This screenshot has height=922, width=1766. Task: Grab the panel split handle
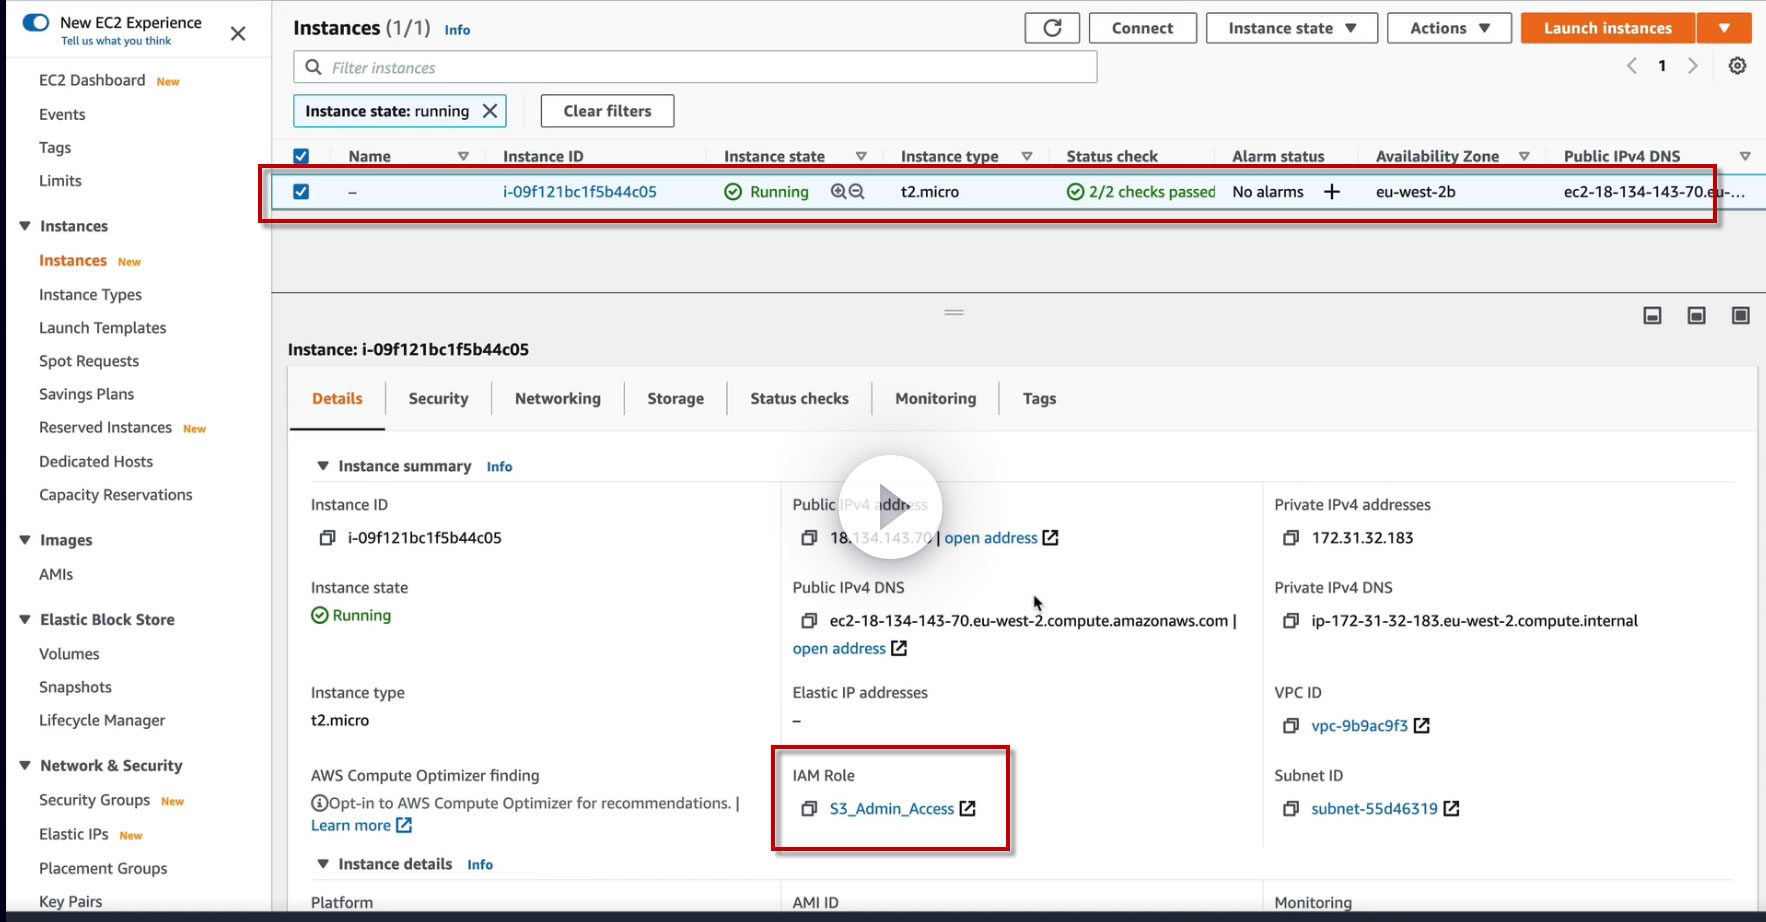954,312
